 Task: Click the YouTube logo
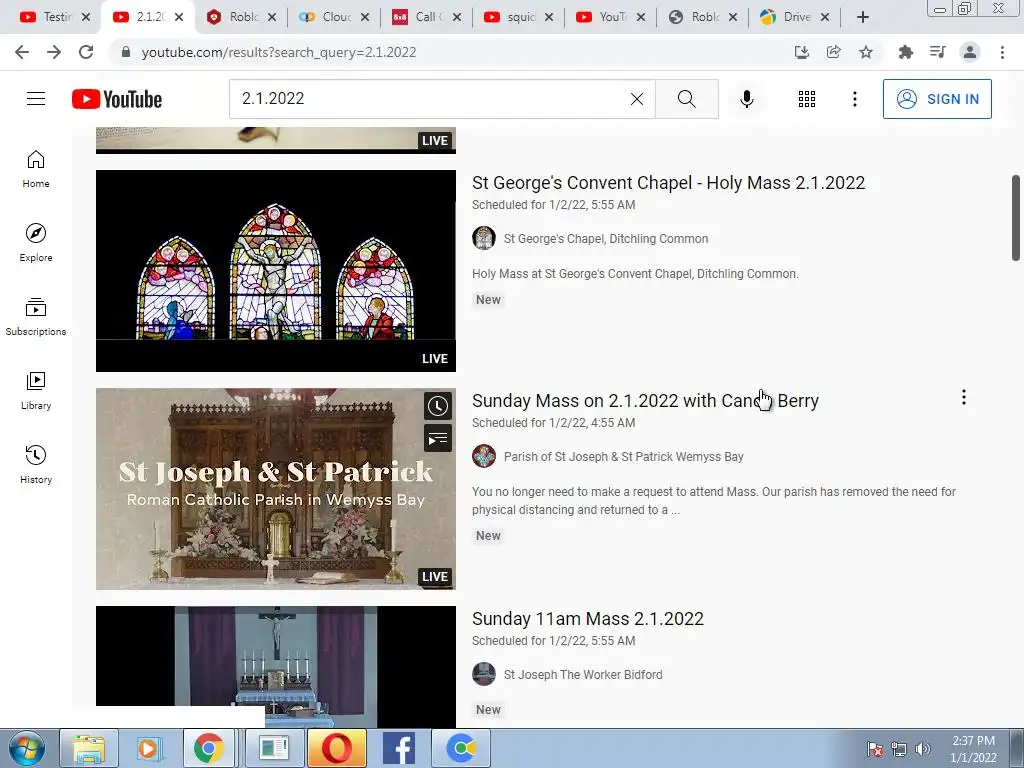click(x=117, y=99)
